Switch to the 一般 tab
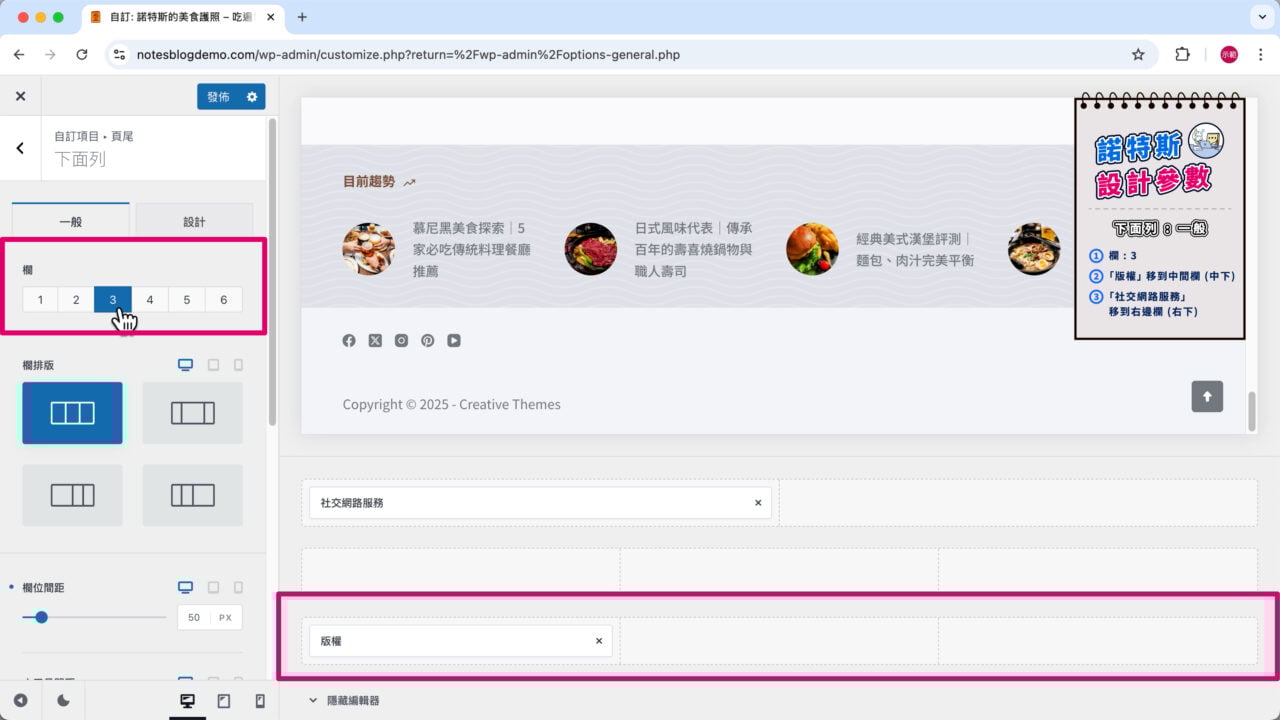Image resolution: width=1280 pixels, height=720 pixels. [70, 221]
